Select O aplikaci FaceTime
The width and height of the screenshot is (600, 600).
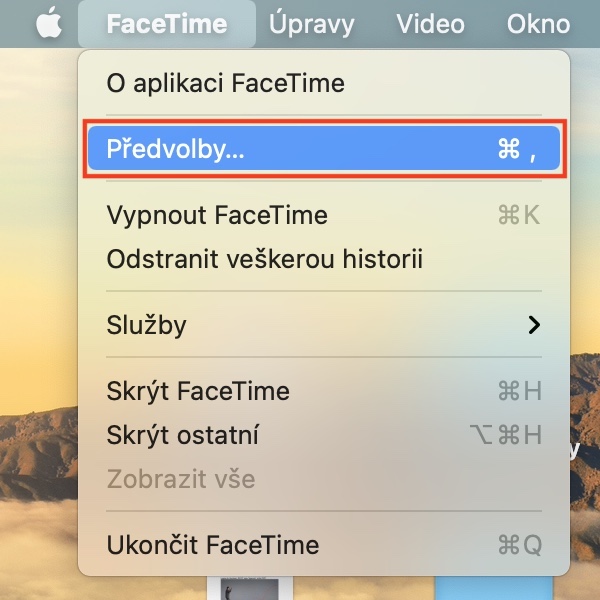coord(225,83)
